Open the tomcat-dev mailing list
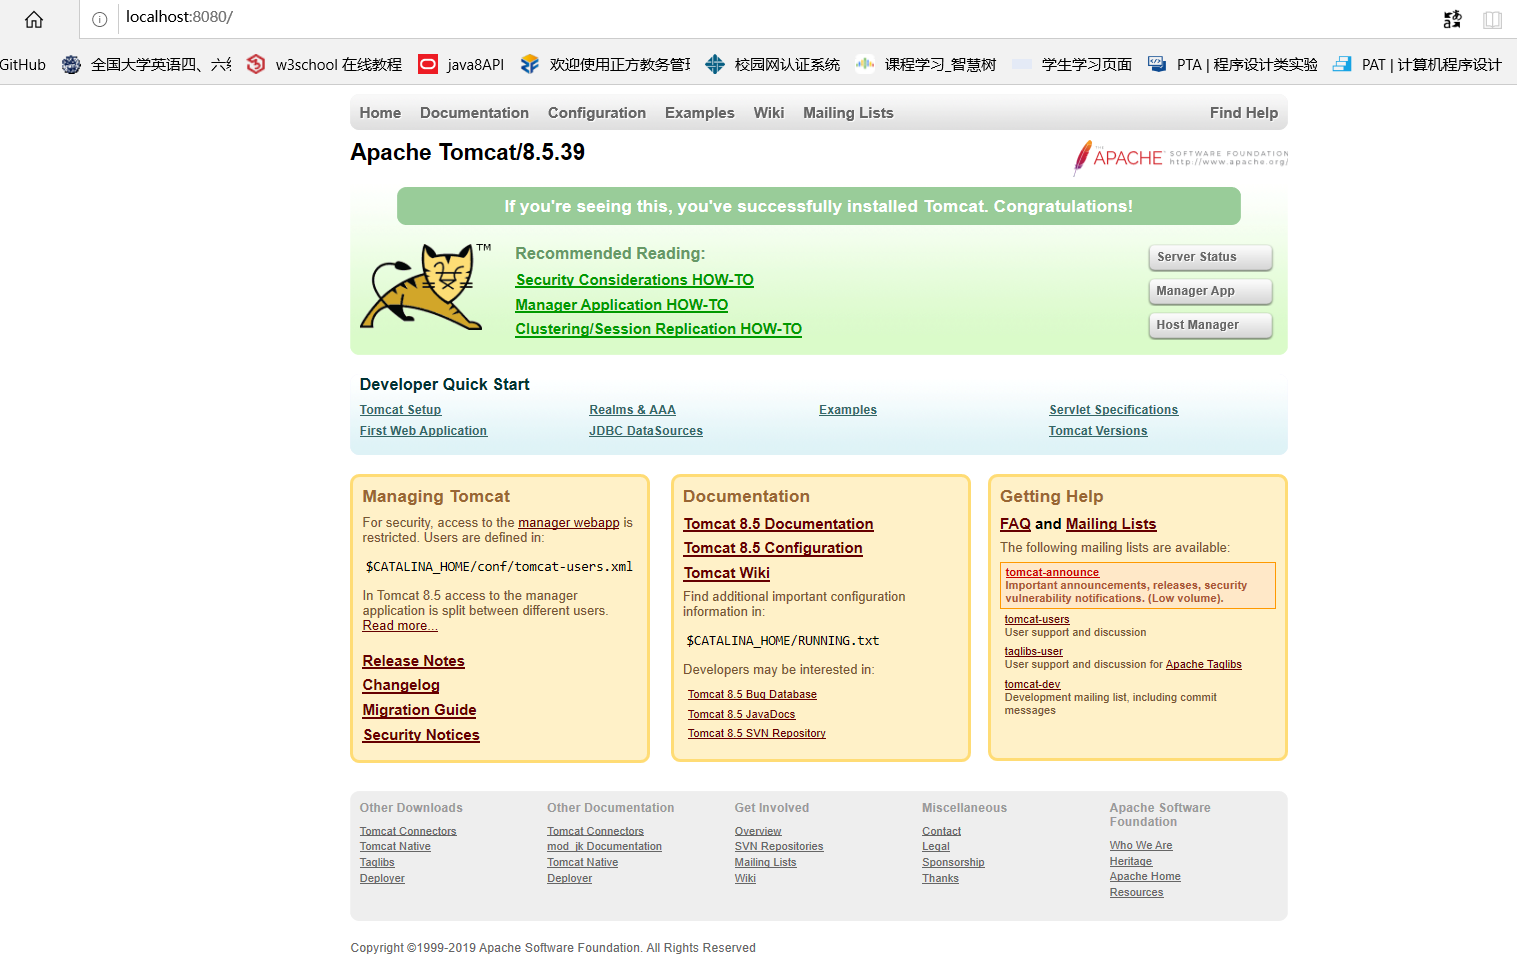Screen dimensions: 1517x962 (1032, 685)
